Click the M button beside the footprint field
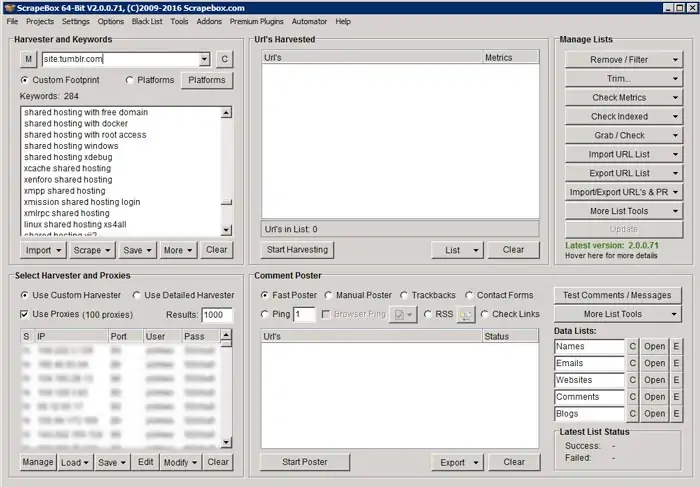Viewport: 700px width, 487px height. 28,59
